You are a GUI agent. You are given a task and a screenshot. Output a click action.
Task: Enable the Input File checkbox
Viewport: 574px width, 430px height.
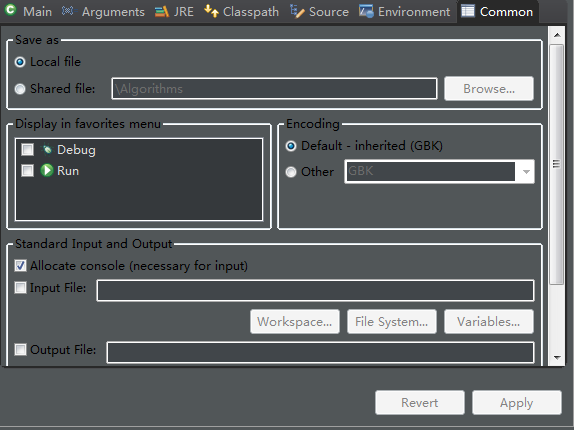20,288
